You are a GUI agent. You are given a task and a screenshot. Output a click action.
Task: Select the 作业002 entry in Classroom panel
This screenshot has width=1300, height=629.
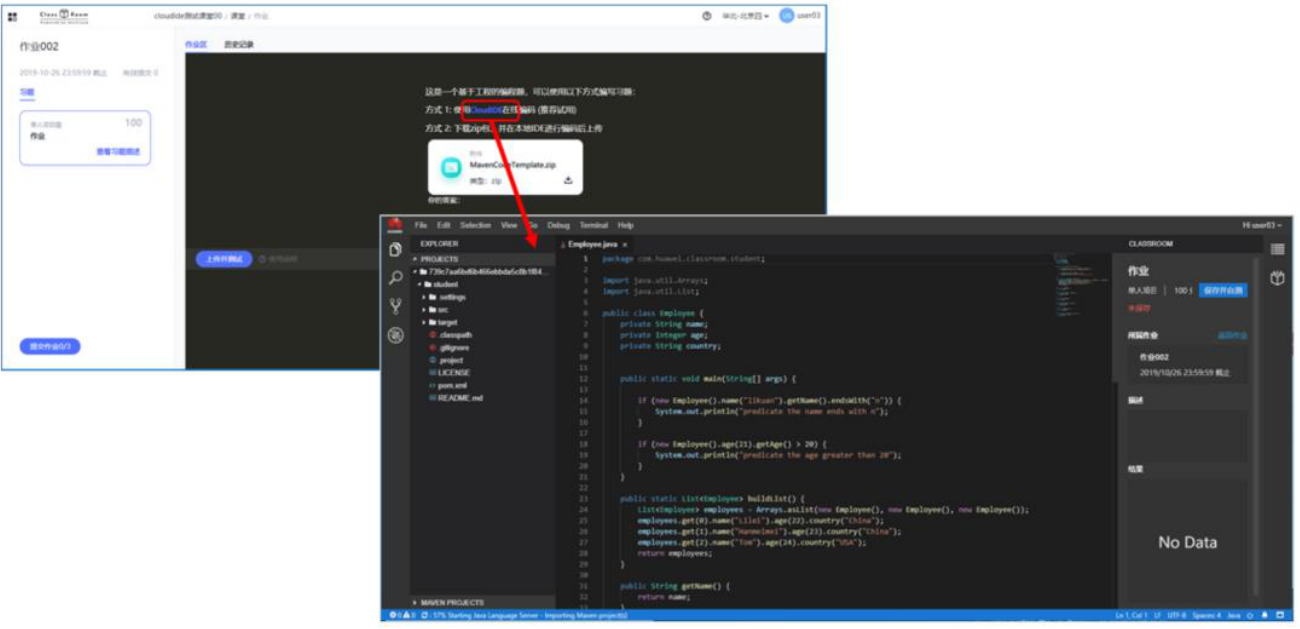[1187, 364]
